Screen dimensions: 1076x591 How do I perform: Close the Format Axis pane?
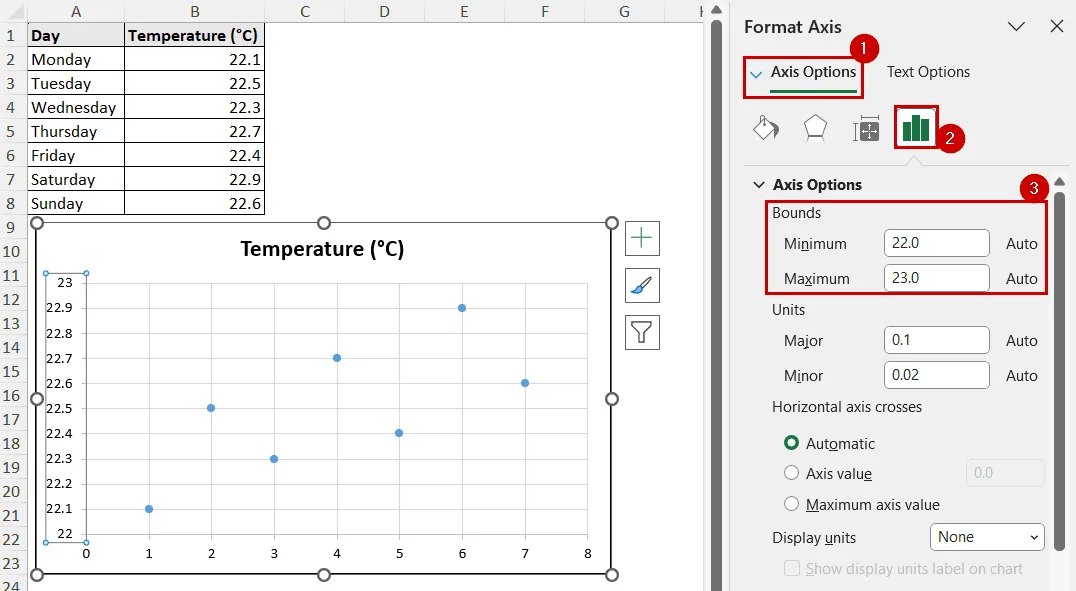pyautogui.click(x=1057, y=27)
